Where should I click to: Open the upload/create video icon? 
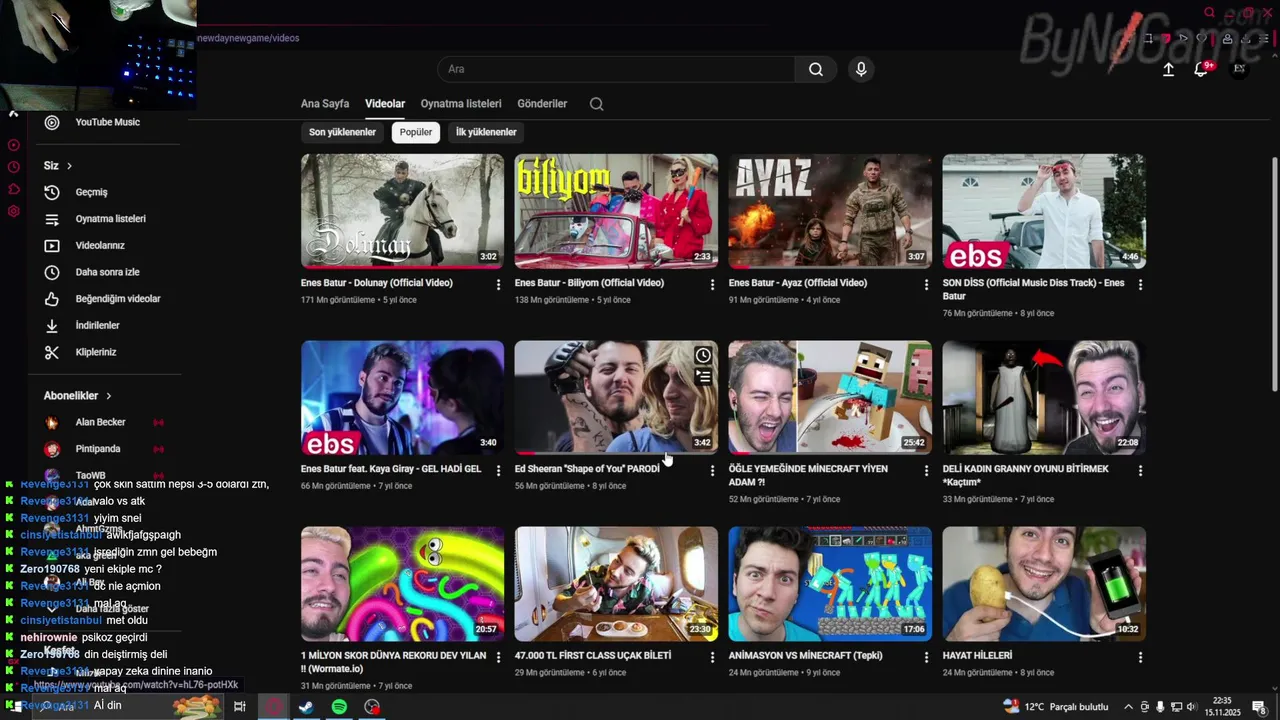click(x=1168, y=69)
